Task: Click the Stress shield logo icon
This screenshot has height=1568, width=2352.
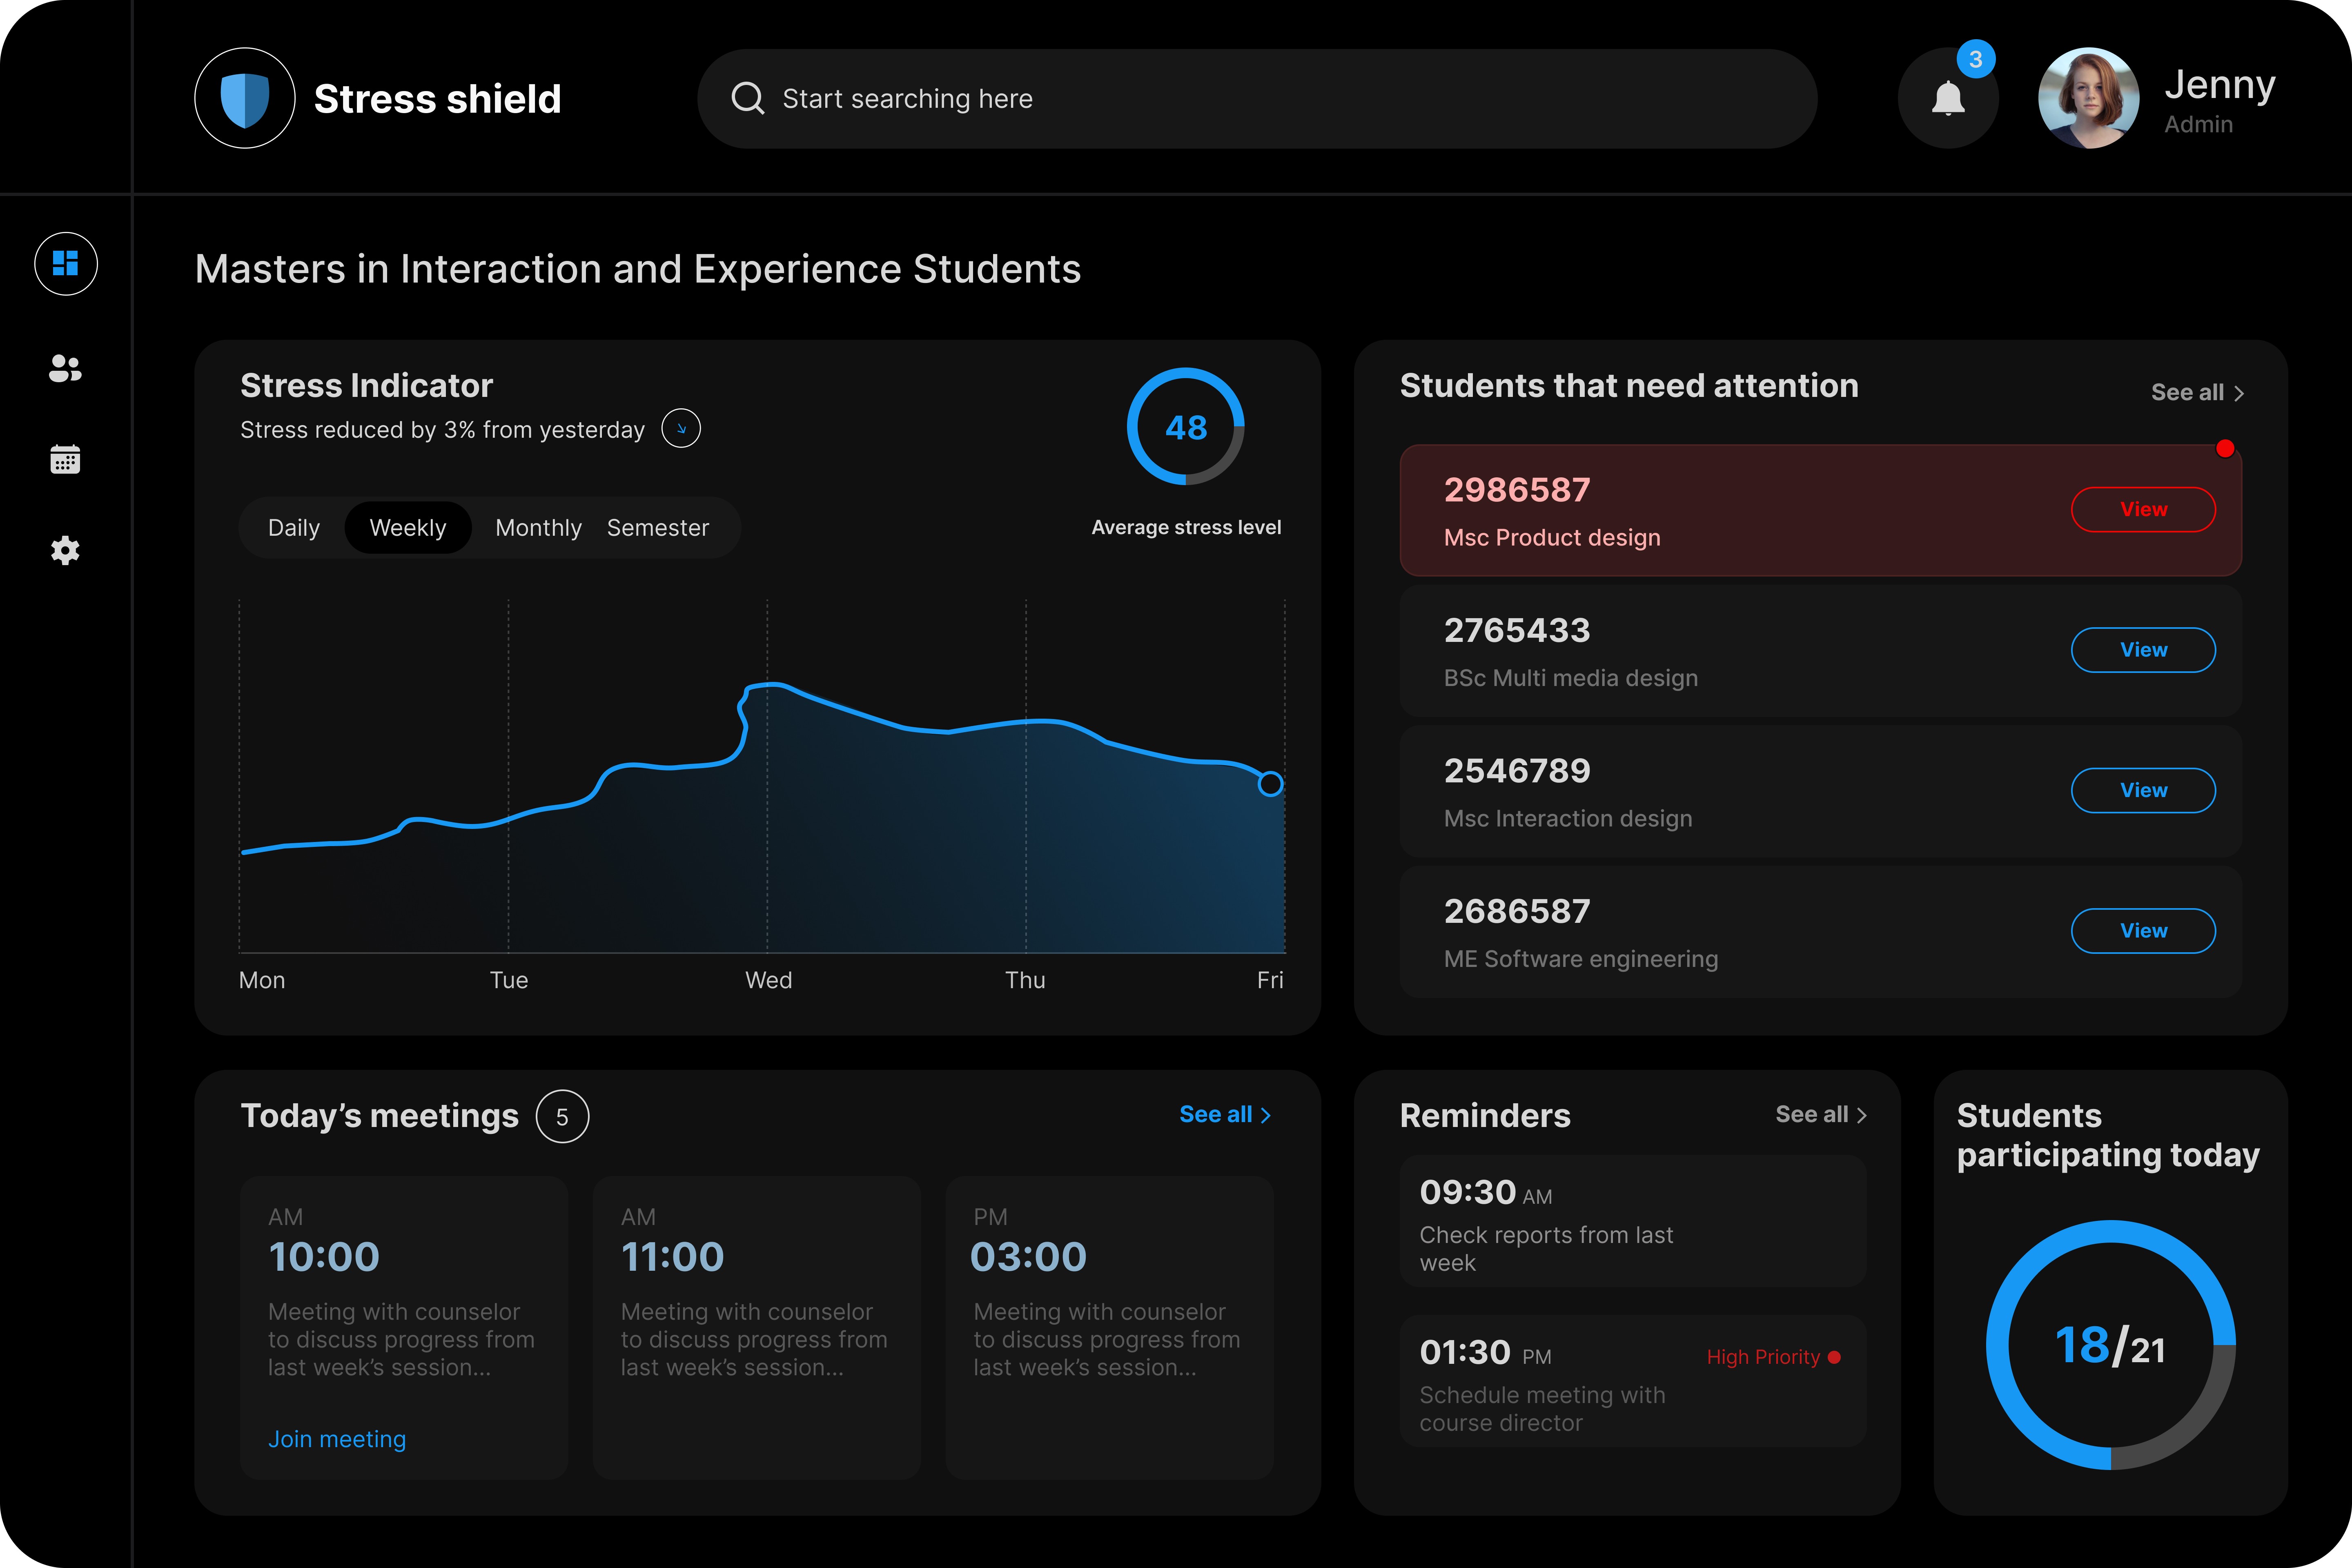Action: [245, 98]
